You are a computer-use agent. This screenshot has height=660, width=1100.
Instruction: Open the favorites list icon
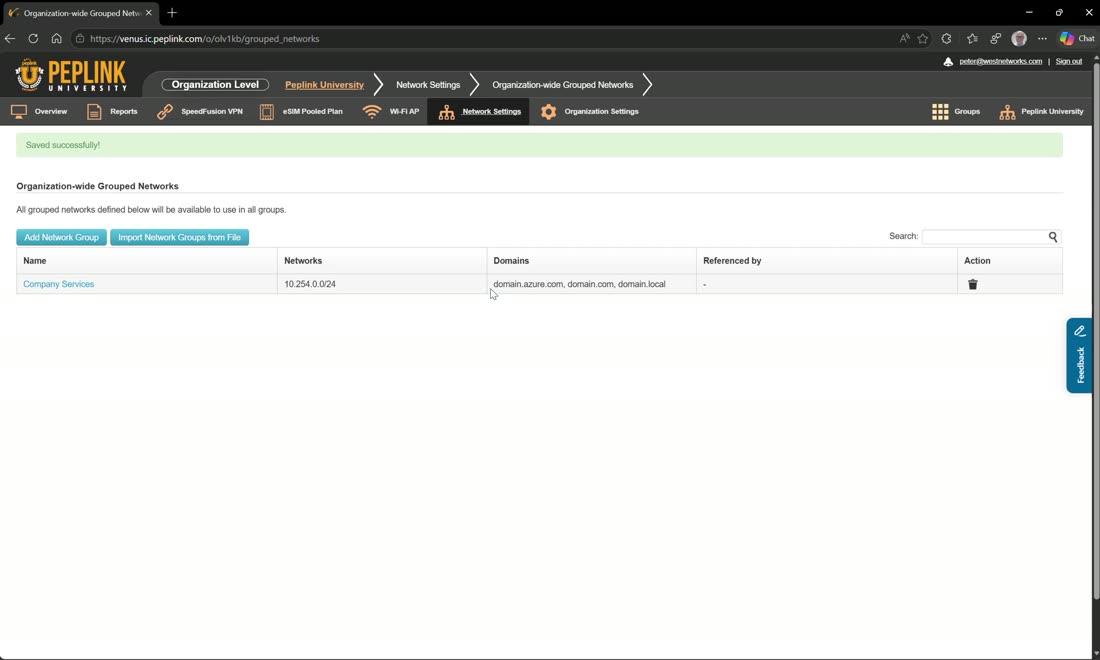click(x=972, y=39)
